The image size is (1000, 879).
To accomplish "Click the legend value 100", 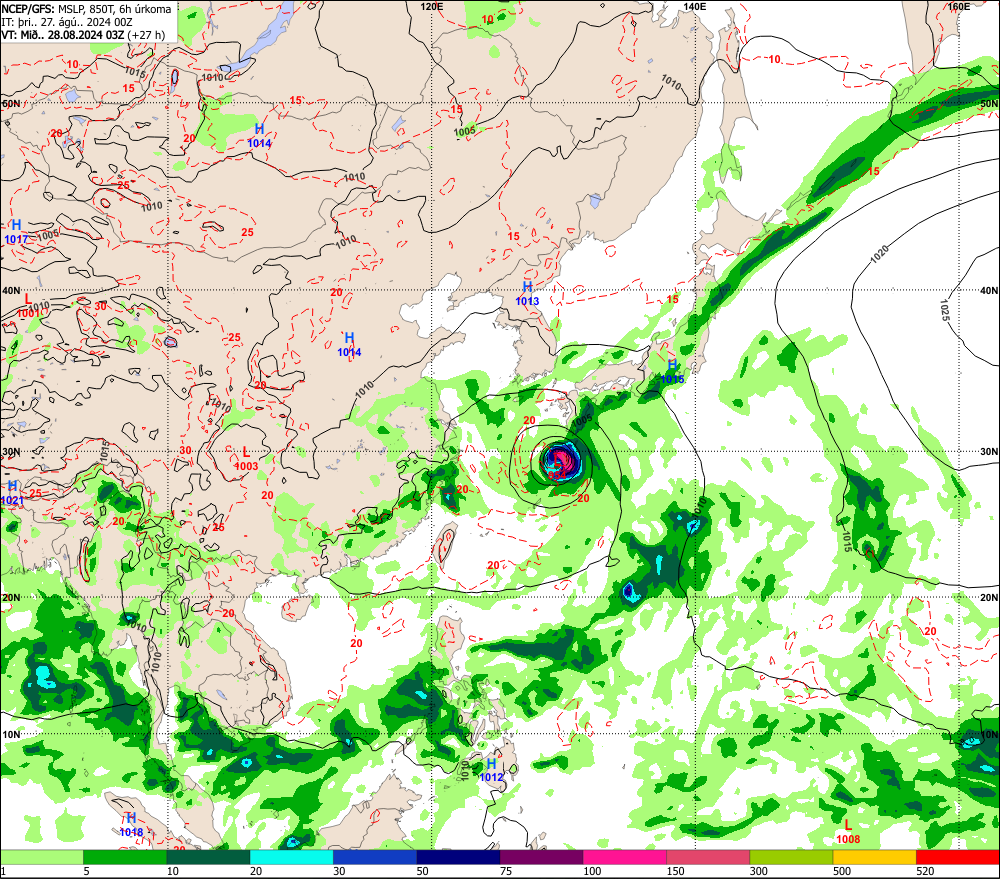I will point(592,871).
